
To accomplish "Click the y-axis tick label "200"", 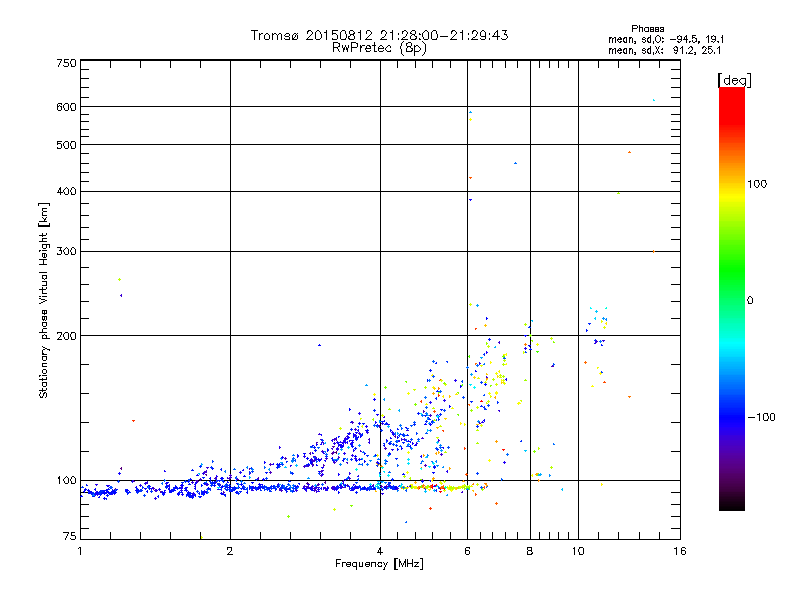I will (66, 336).
